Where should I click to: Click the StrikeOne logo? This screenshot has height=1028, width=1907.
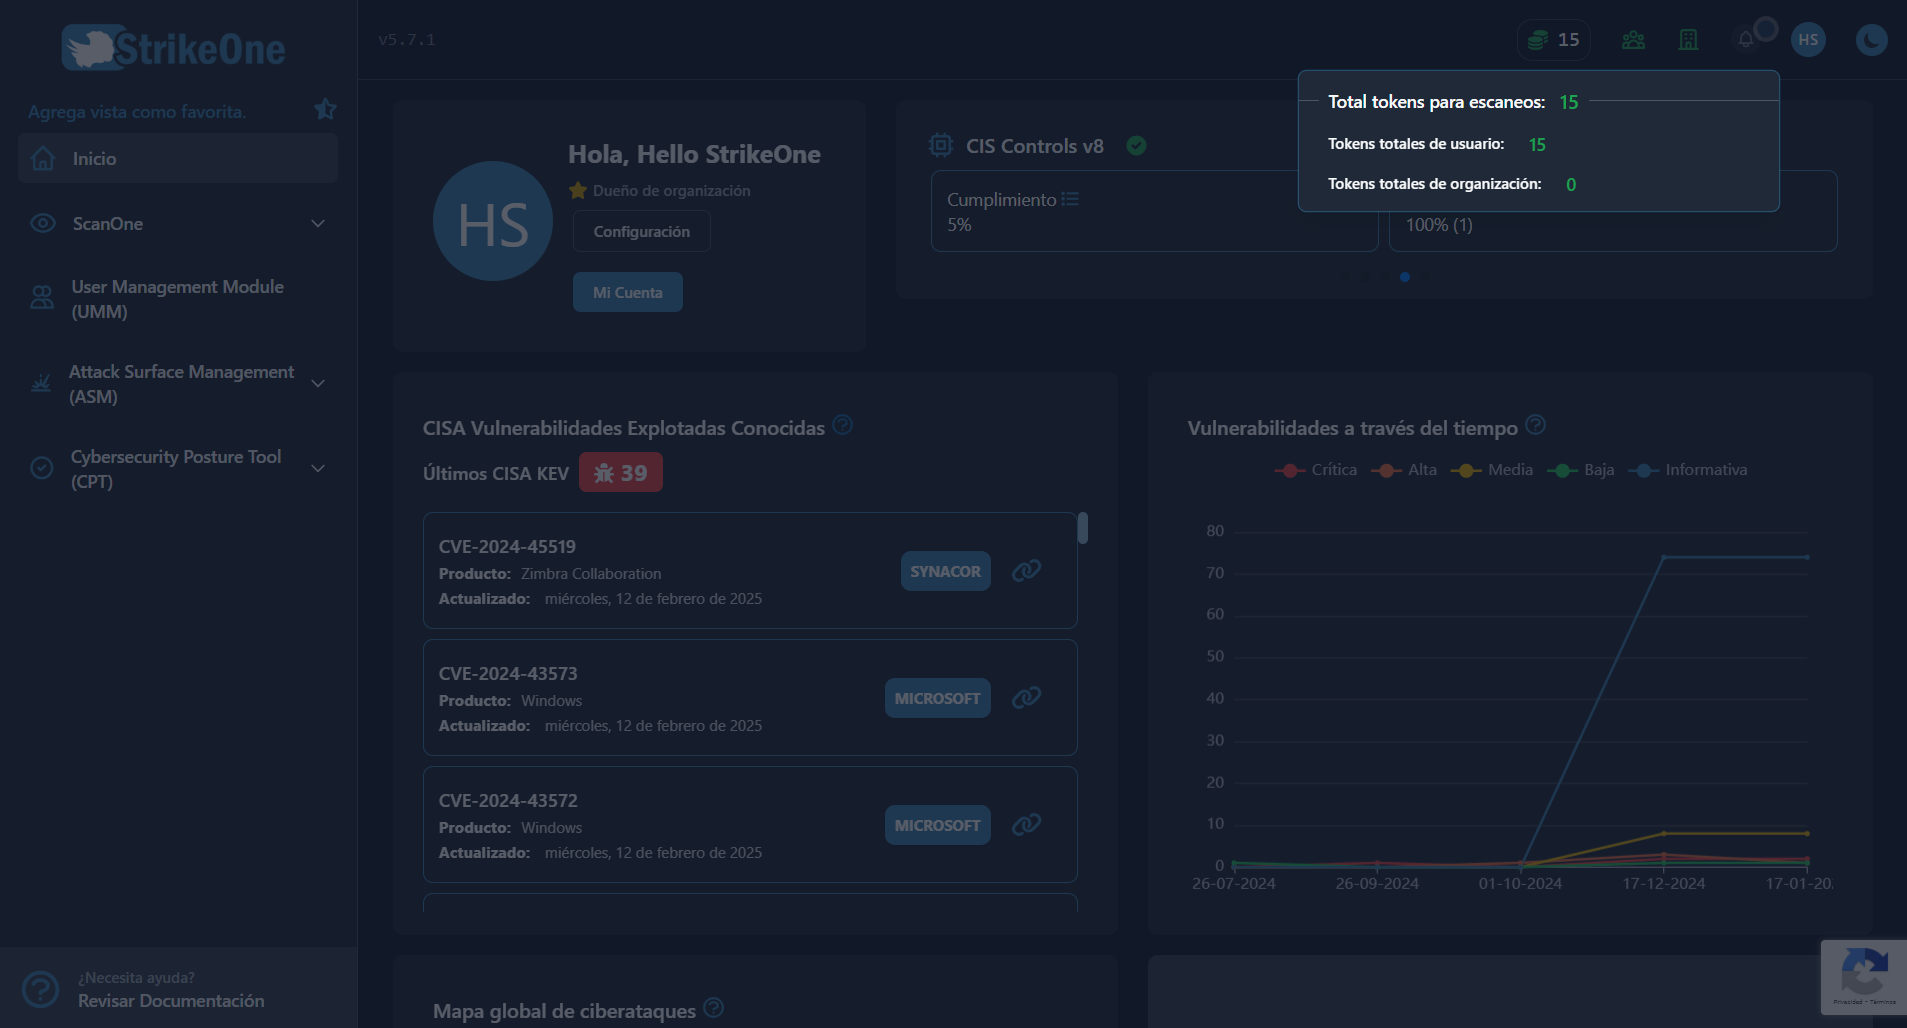(x=174, y=48)
